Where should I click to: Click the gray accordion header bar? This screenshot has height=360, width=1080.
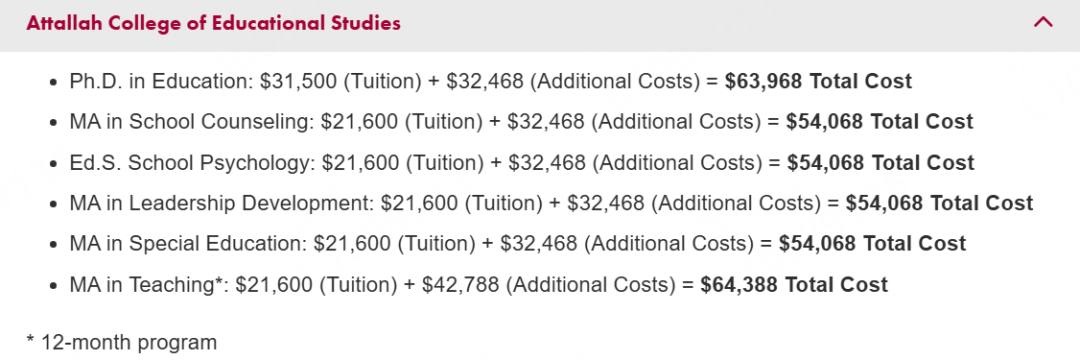(540, 25)
